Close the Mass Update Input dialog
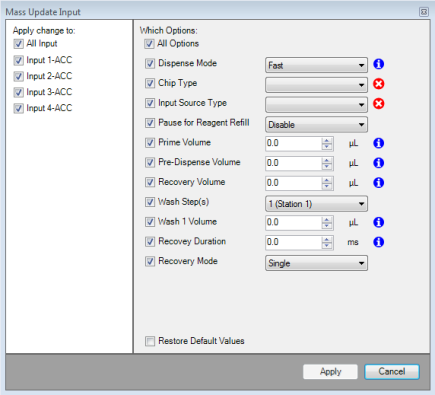 (x=424, y=12)
